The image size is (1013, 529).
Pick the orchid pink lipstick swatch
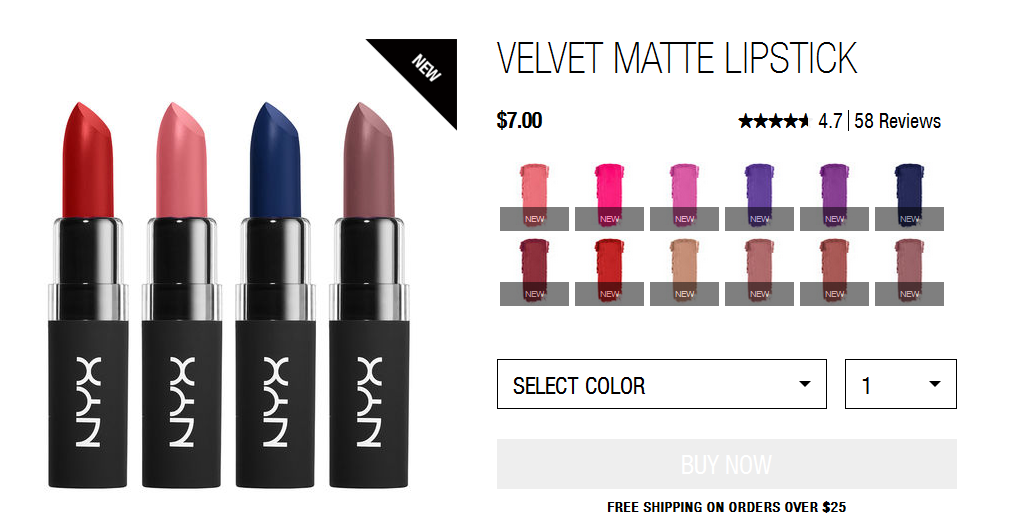684,196
